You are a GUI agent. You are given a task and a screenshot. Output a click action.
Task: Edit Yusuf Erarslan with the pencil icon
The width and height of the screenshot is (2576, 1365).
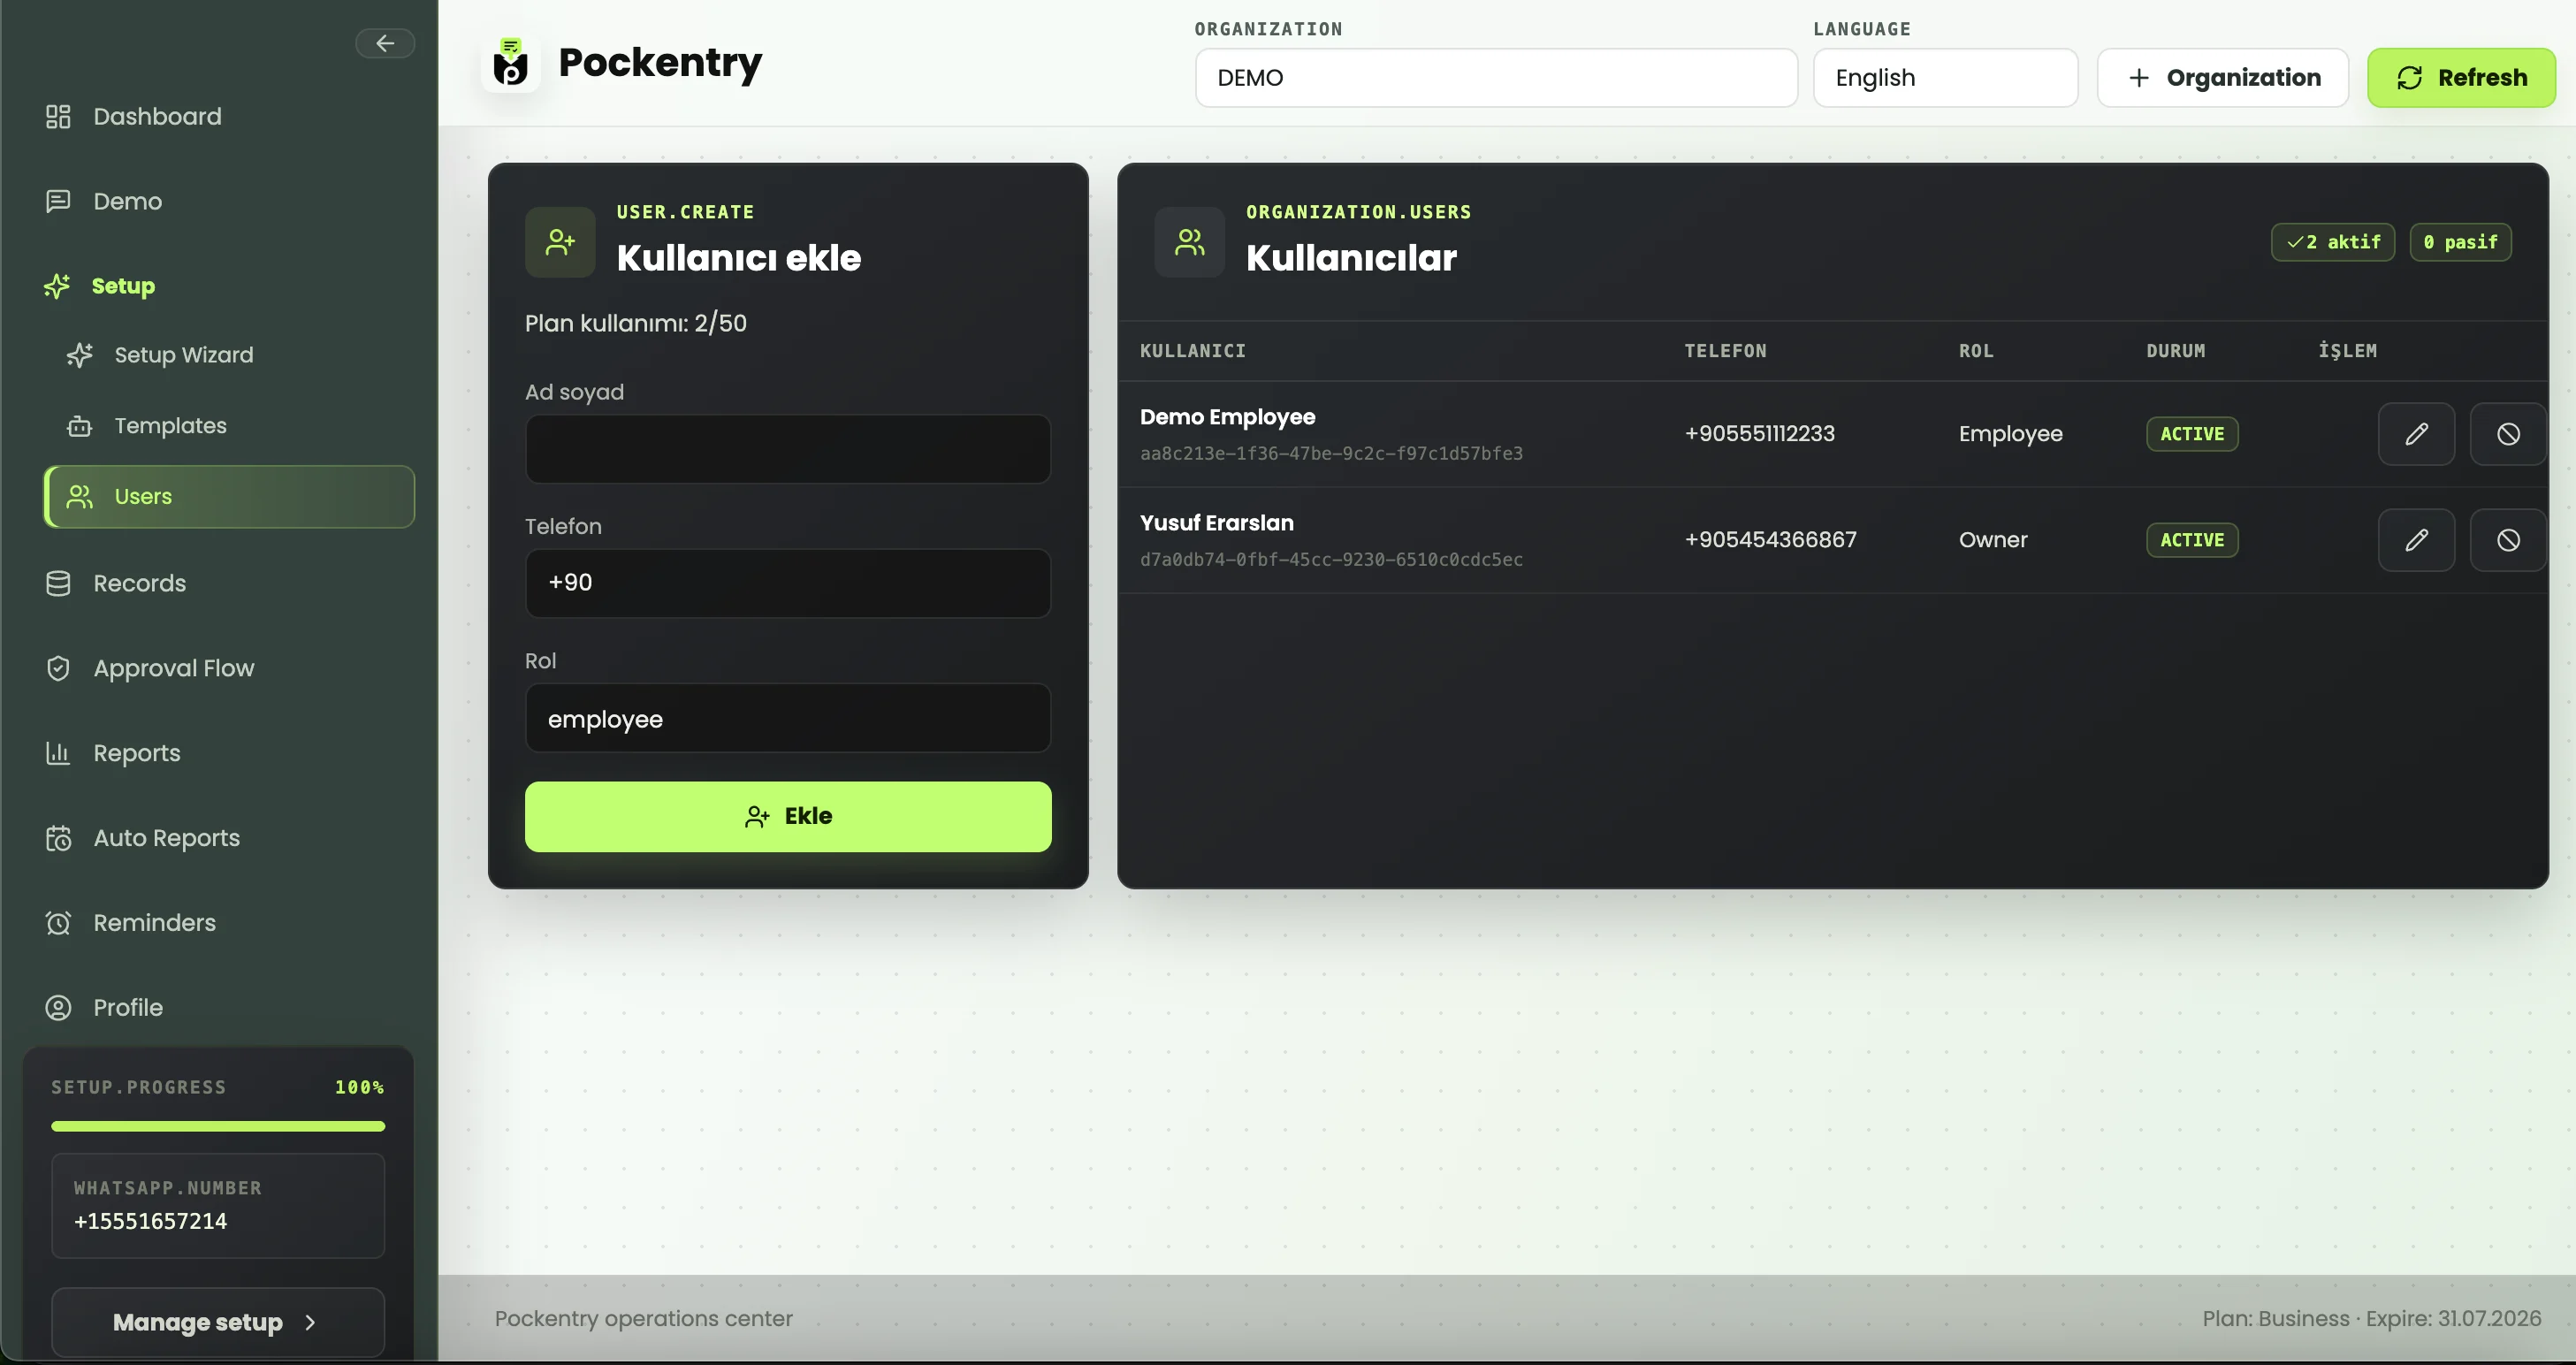click(2416, 540)
